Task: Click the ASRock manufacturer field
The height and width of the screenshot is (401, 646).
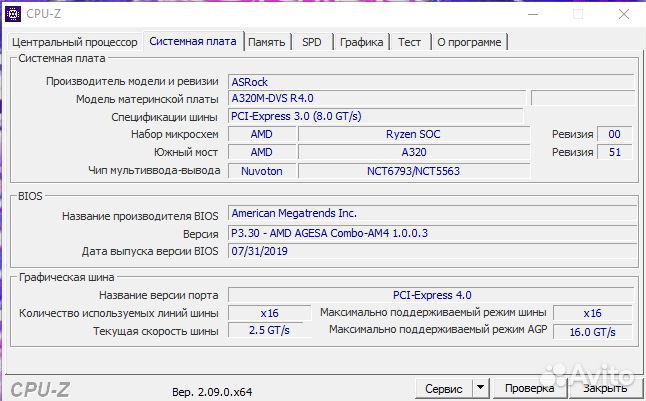Action: 431,82
